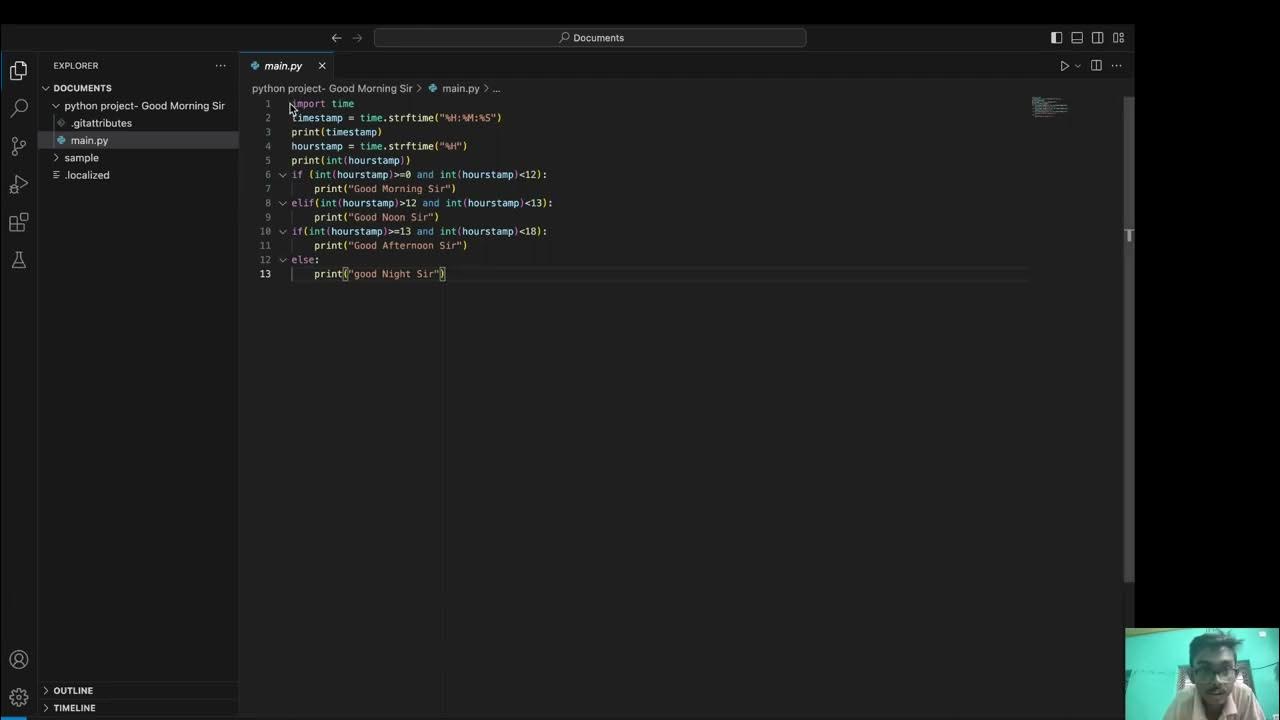This screenshot has width=1280, height=720.
Task: Open .gitattributes file in explorer
Action: (101, 123)
